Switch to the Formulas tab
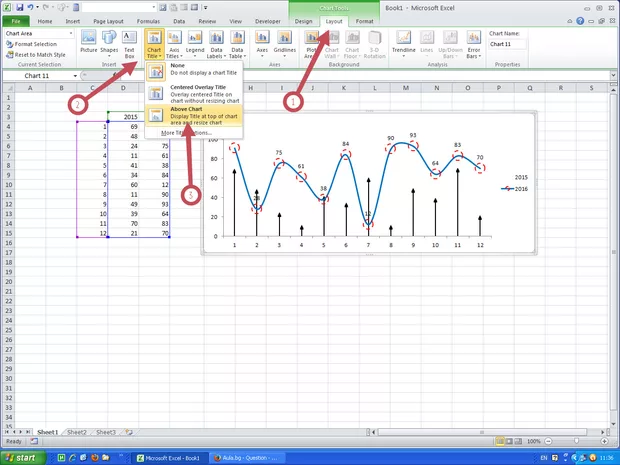620x465 pixels. [x=148, y=21]
